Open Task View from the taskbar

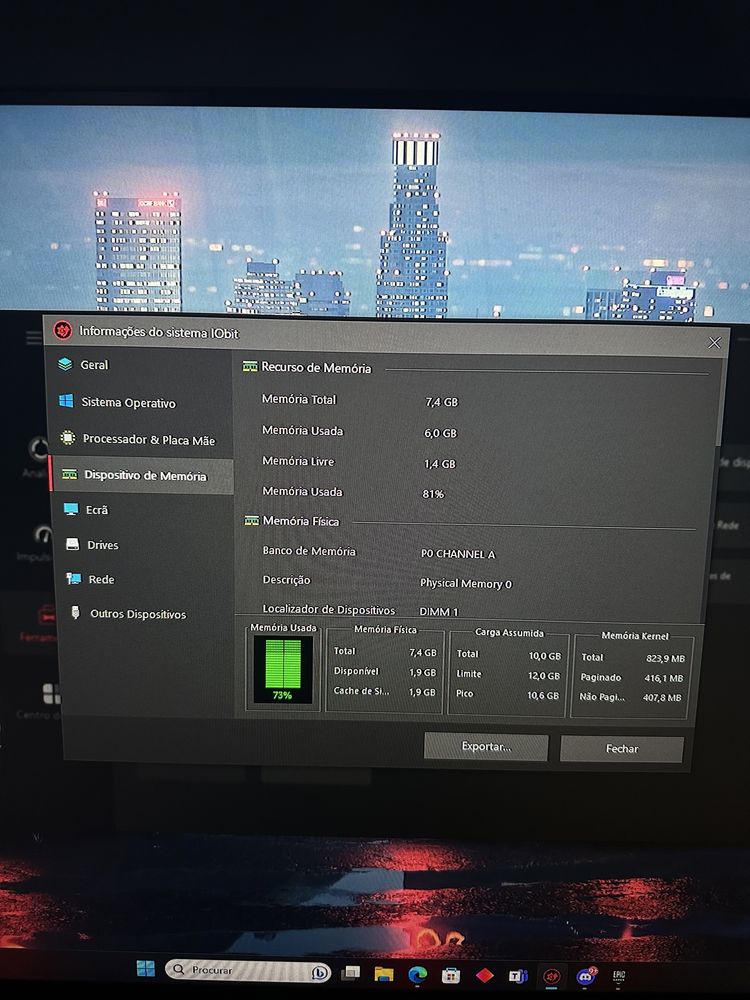351,973
